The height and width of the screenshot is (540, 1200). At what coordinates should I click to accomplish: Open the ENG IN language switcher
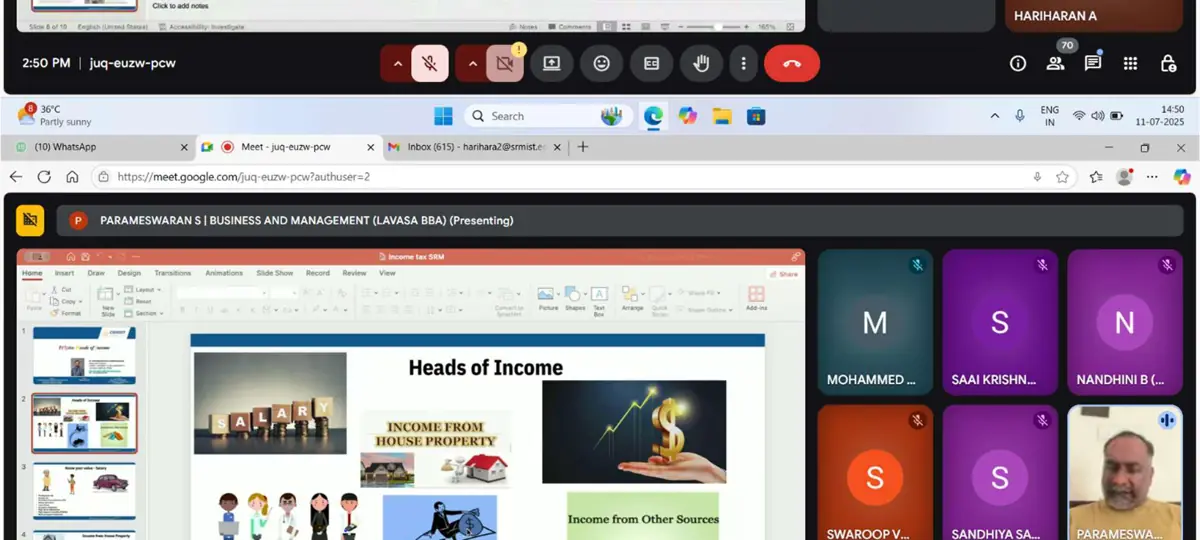pyautogui.click(x=1049, y=116)
